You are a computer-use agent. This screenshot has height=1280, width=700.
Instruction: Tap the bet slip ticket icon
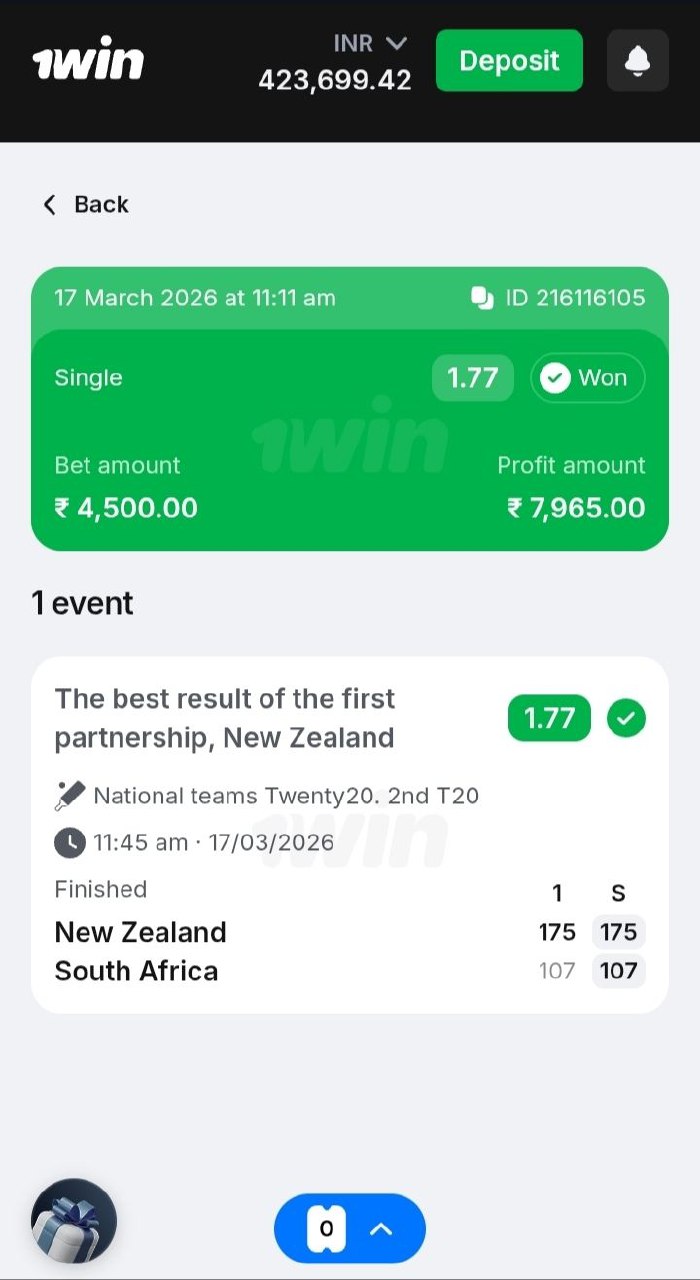pos(326,1229)
